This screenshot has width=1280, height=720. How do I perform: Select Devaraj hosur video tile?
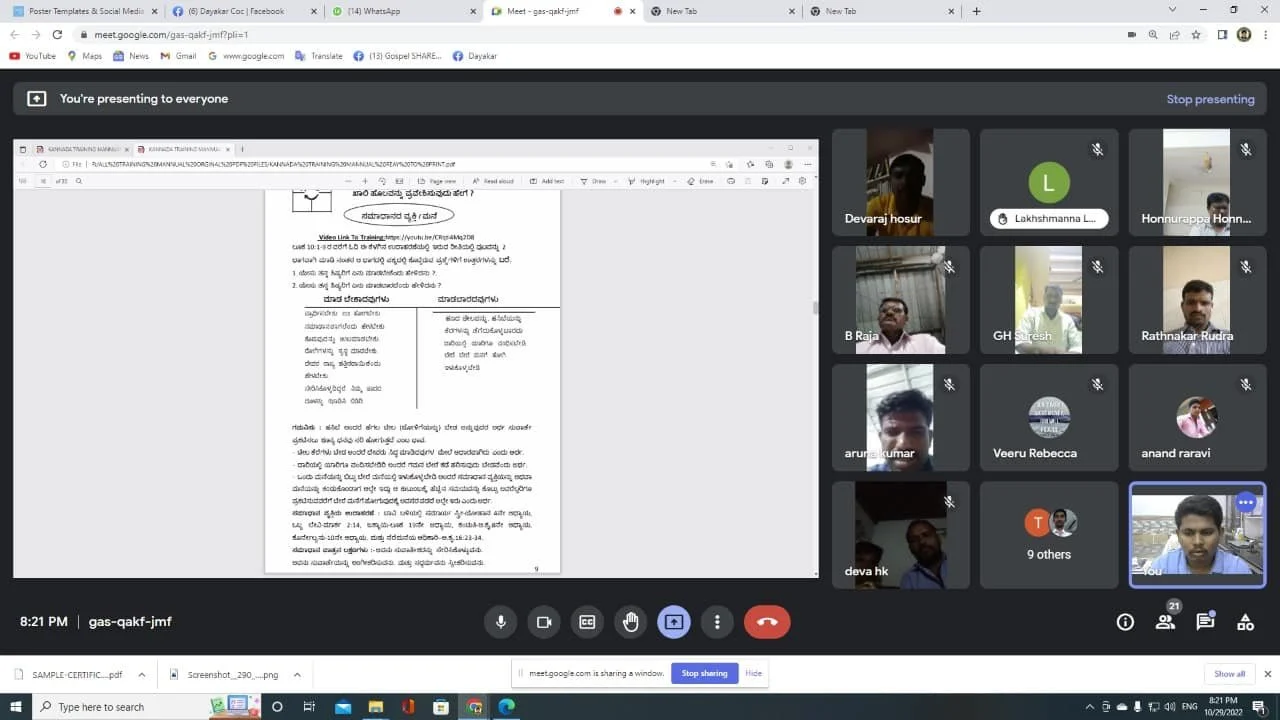[901, 182]
